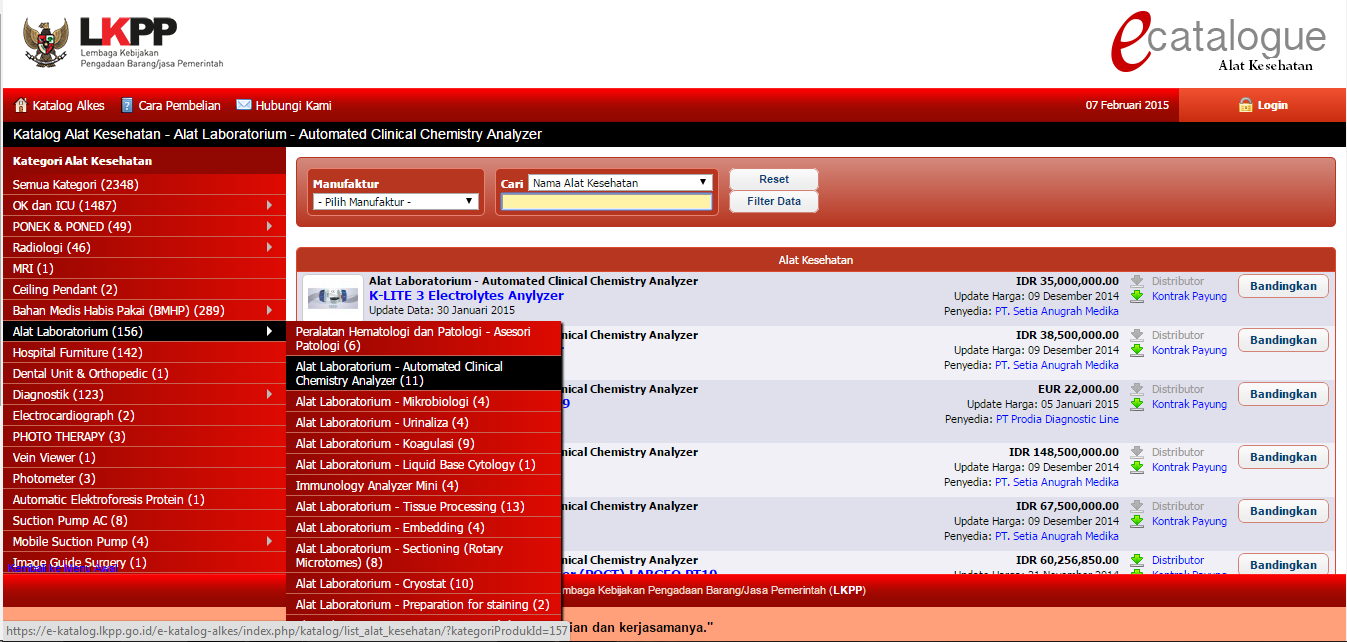Click green Kontrak Payung arrow for IDR 38,500,000 item
This screenshot has height=642, width=1347.
tap(1137, 350)
